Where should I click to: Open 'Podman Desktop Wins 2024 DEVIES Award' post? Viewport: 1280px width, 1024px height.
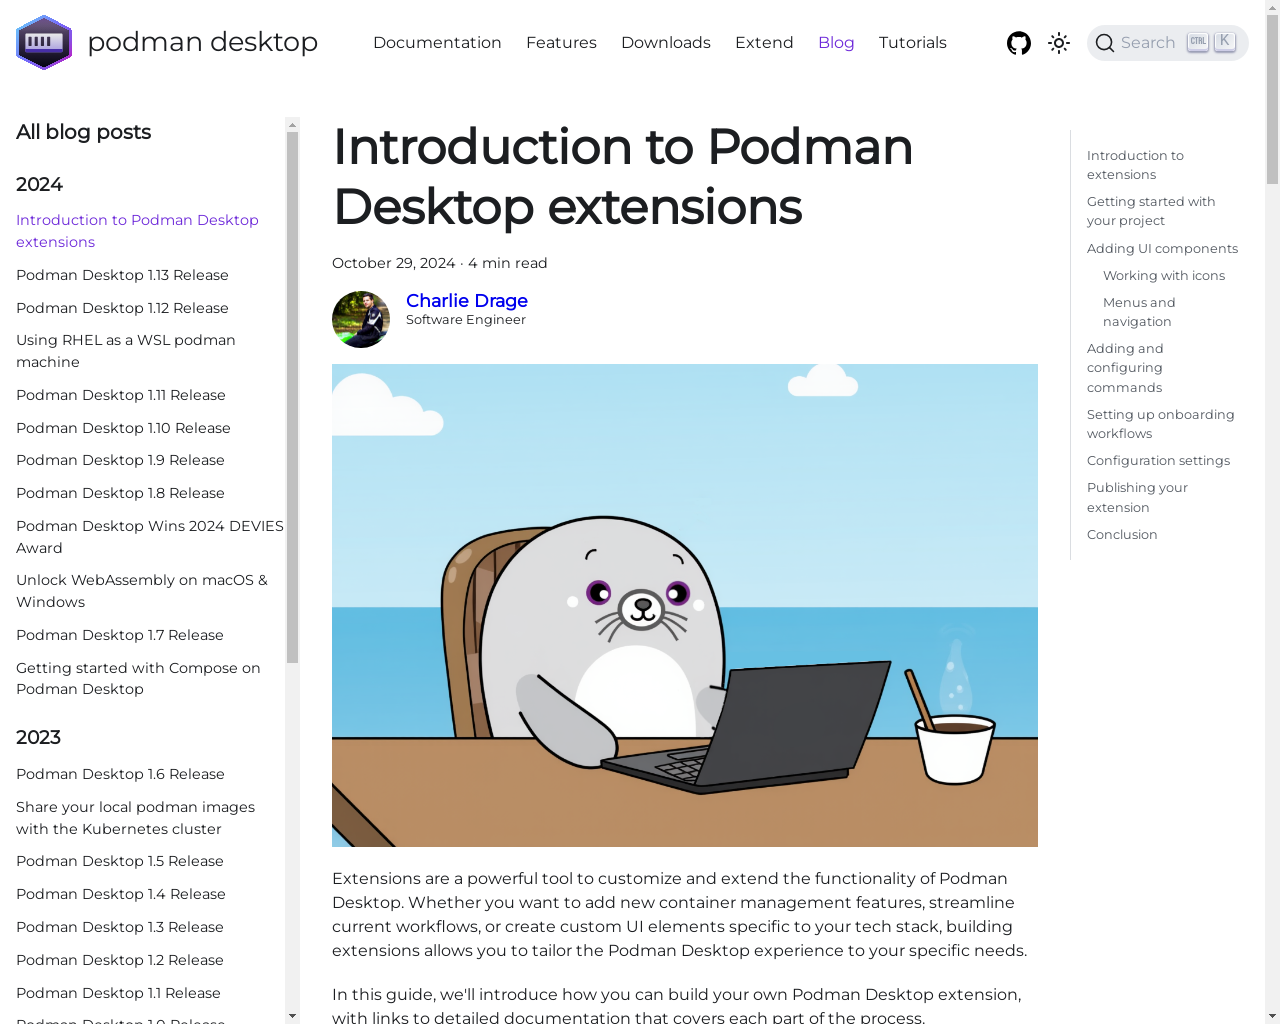click(150, 537)
